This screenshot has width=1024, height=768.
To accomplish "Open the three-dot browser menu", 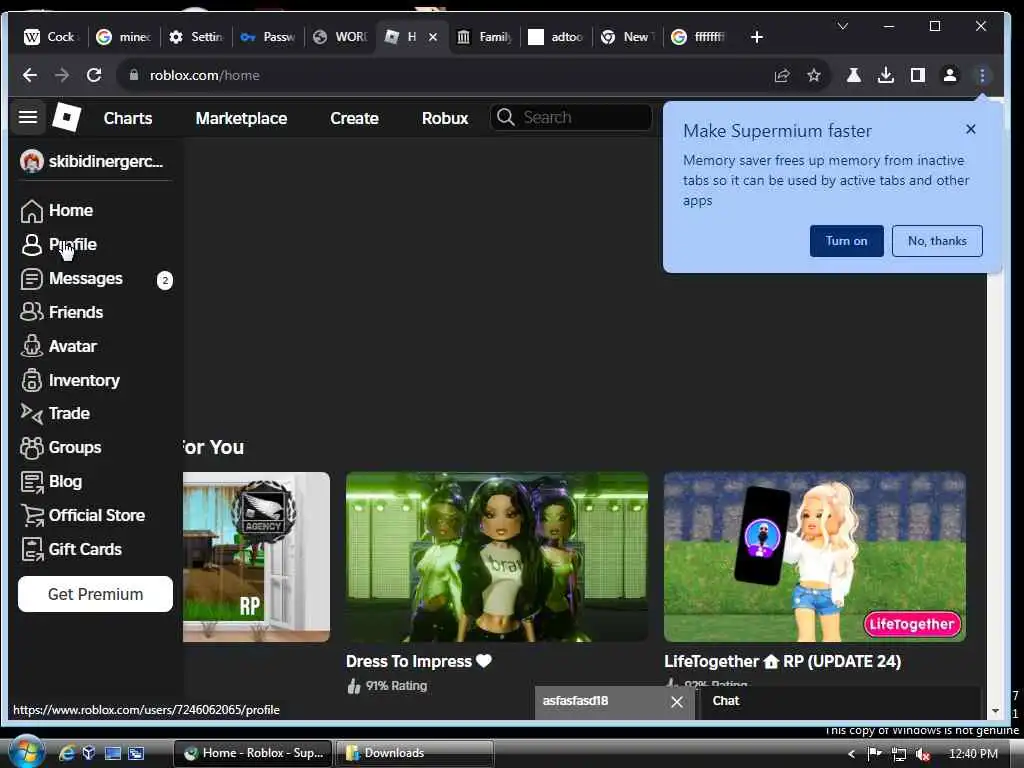I will [x=982, y=75].
